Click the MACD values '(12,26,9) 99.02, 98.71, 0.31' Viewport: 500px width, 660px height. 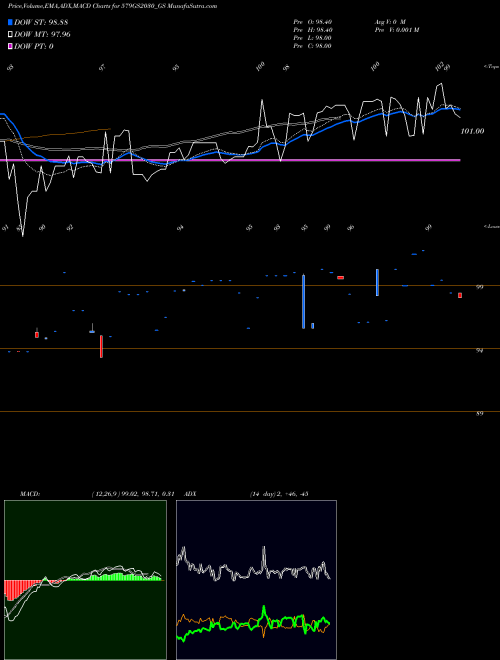click(133, 494)
